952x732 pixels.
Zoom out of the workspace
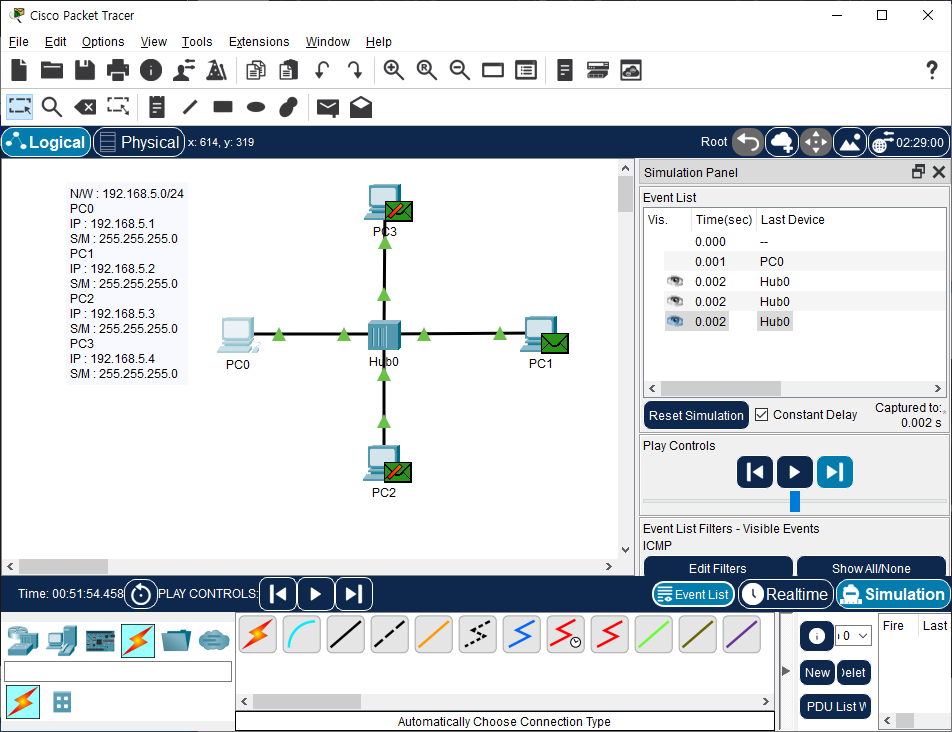click(x=460, y=70)
